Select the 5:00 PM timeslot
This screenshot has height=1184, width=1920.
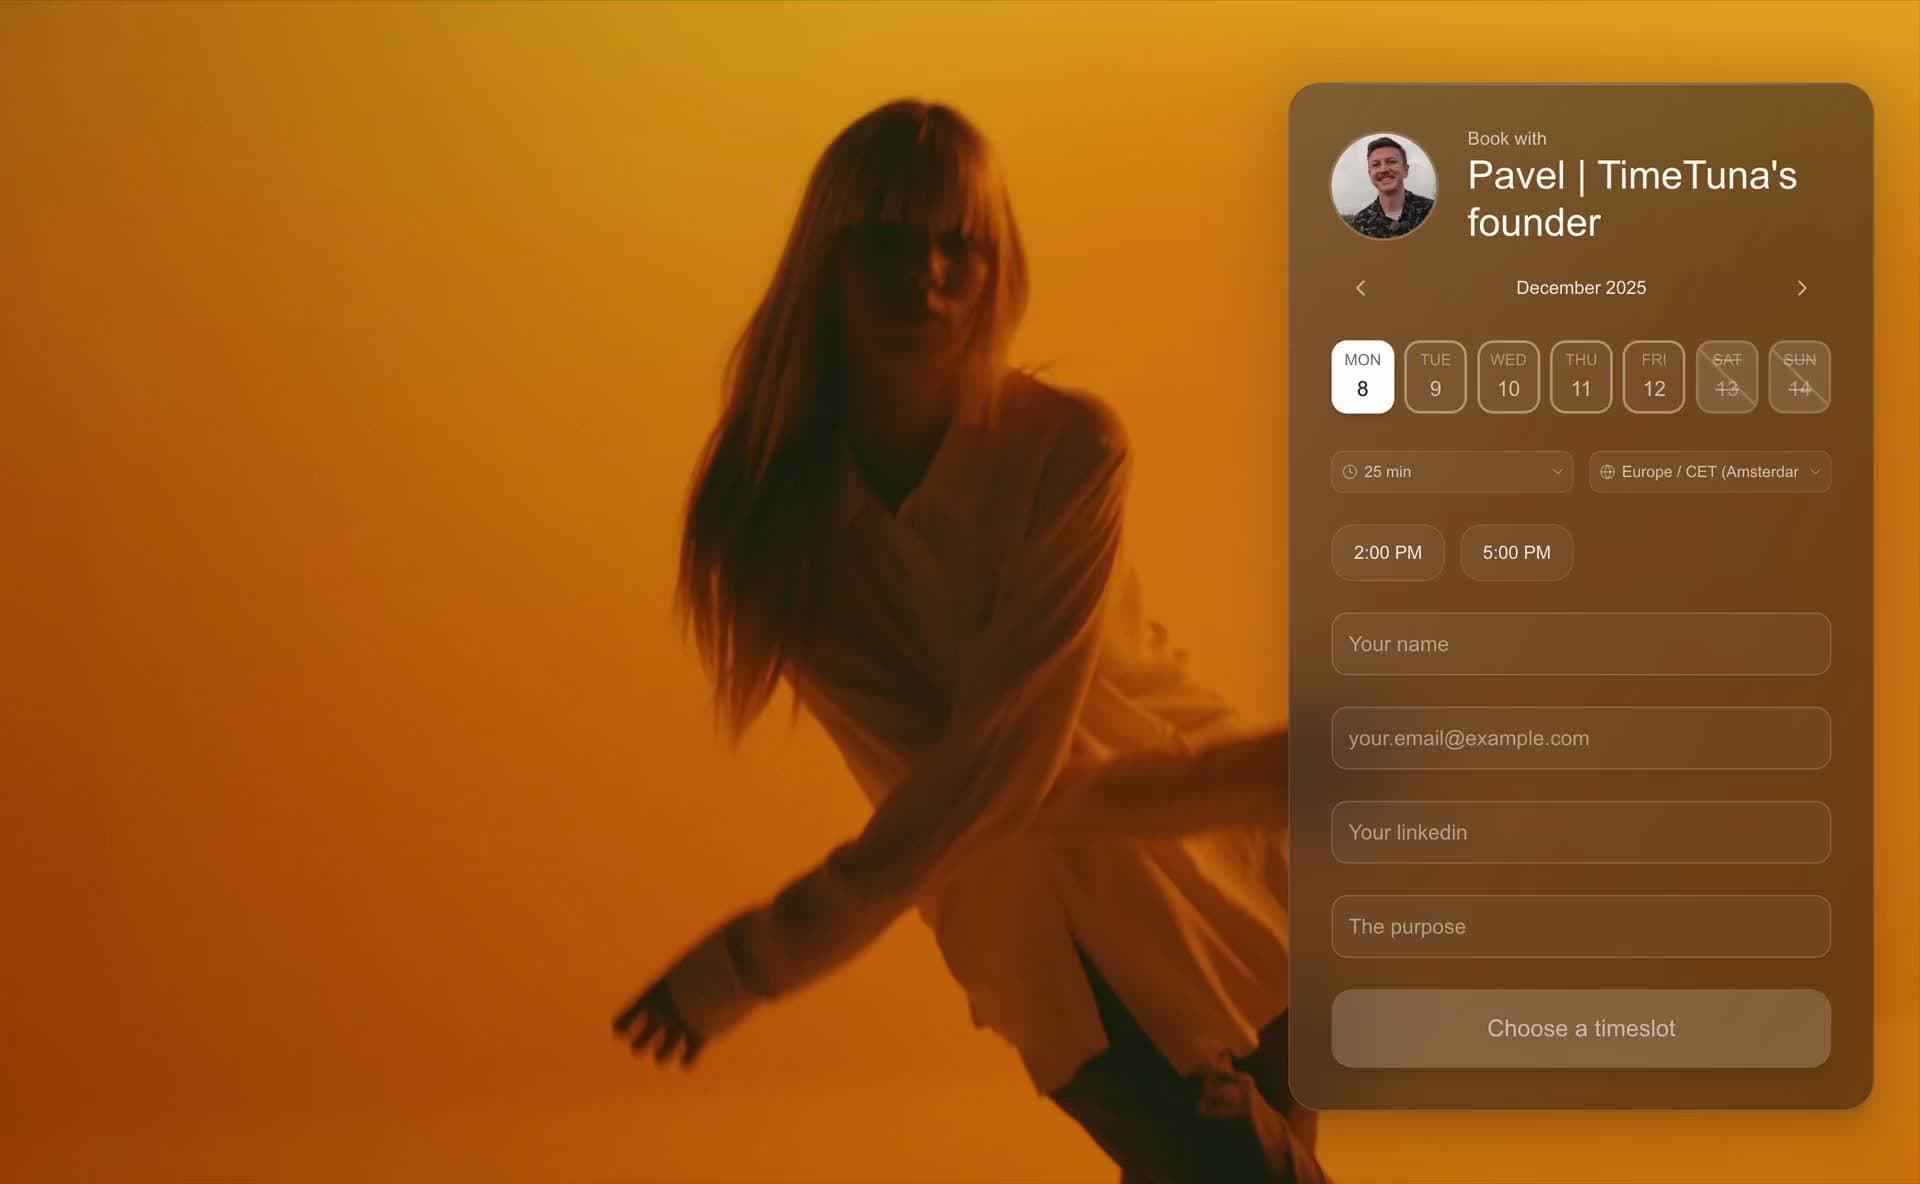coord(1516,552)
